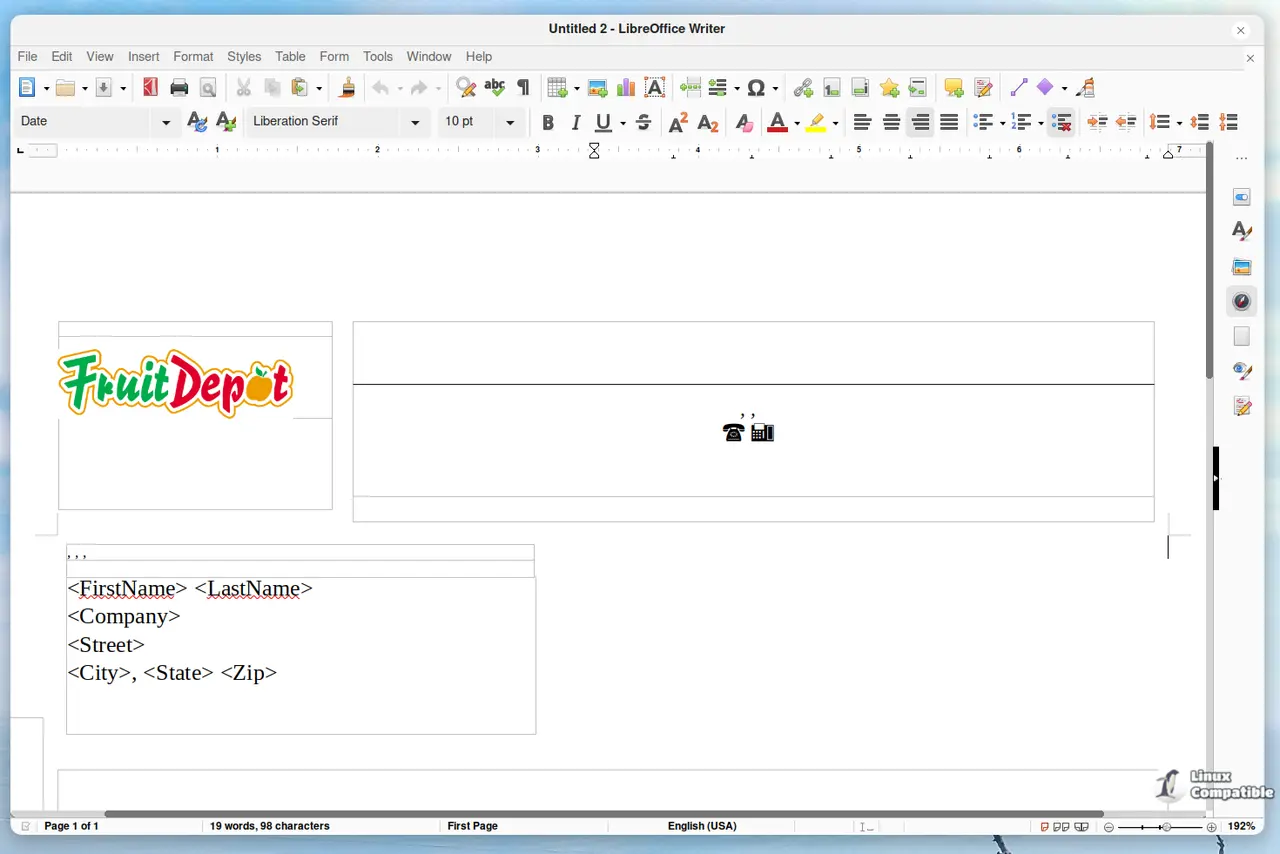Click English (USA) language in status bar
Image resolution: width=1280 pixels, height=854 pixels.
(702, 826)
